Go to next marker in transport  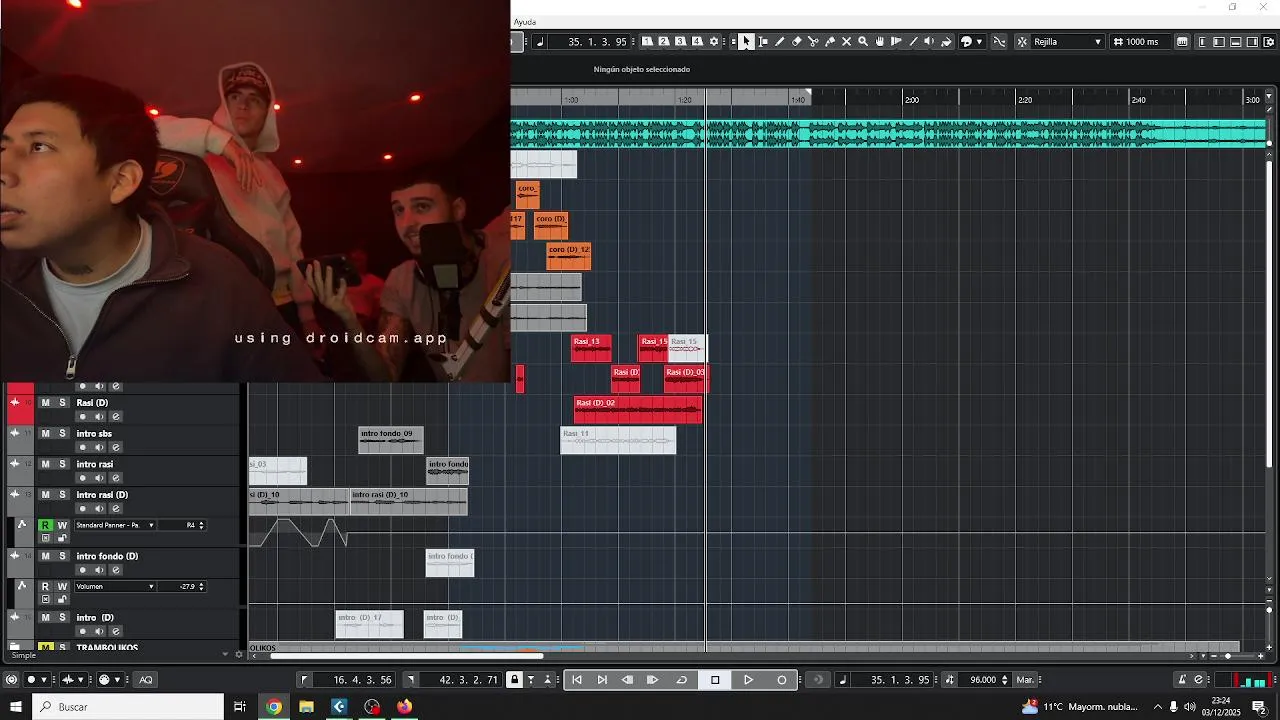pyautogui.click(x=602, y=680)
